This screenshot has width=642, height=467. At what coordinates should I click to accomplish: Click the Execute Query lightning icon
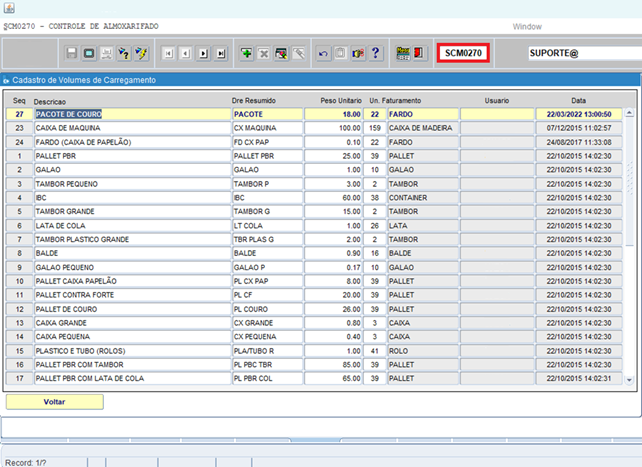tap(141, 53)
